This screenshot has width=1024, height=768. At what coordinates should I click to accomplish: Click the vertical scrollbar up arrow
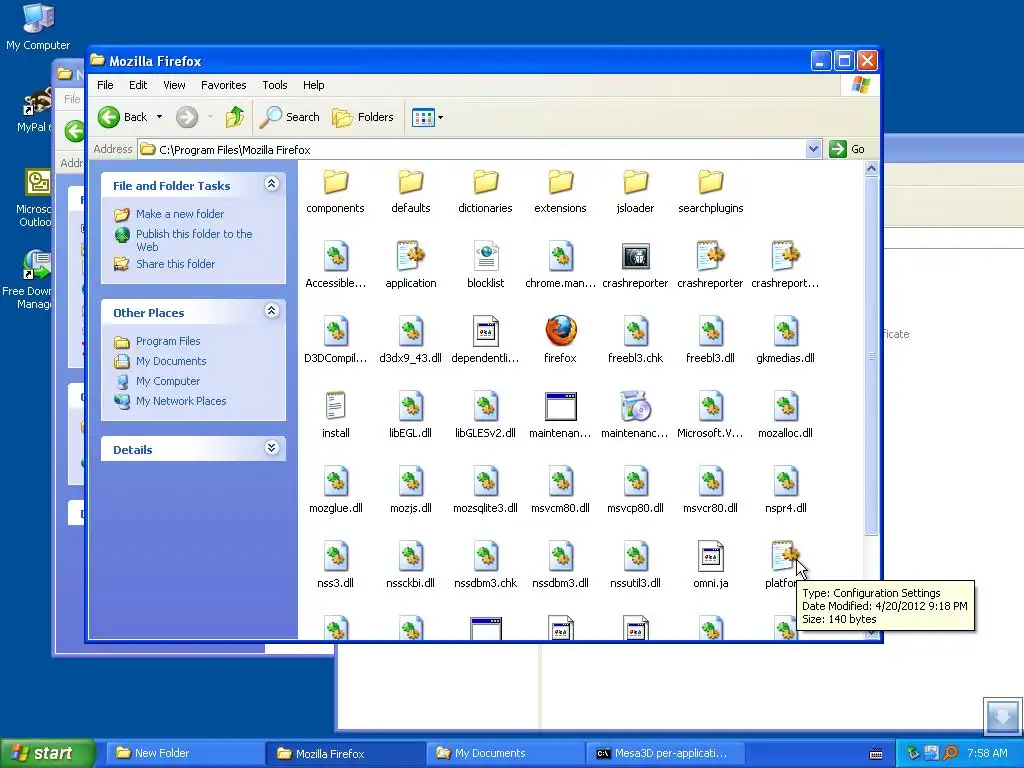tap(871, 168)
